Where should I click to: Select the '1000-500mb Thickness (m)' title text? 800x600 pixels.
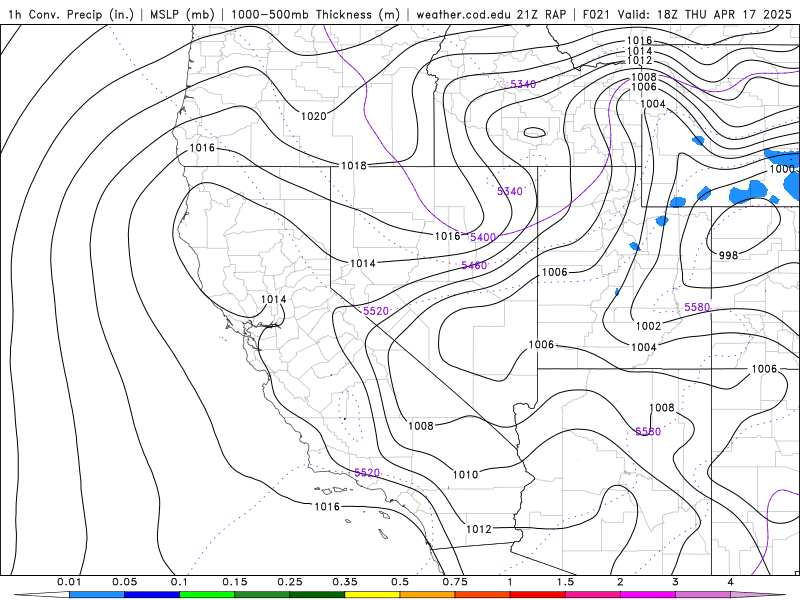pyautogui.click(x=315, y=14)
